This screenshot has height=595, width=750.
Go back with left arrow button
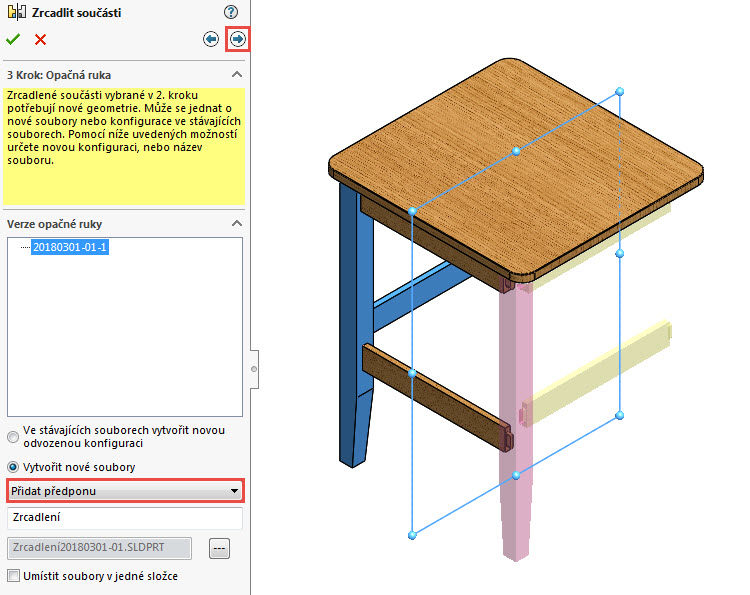[211, 39]
